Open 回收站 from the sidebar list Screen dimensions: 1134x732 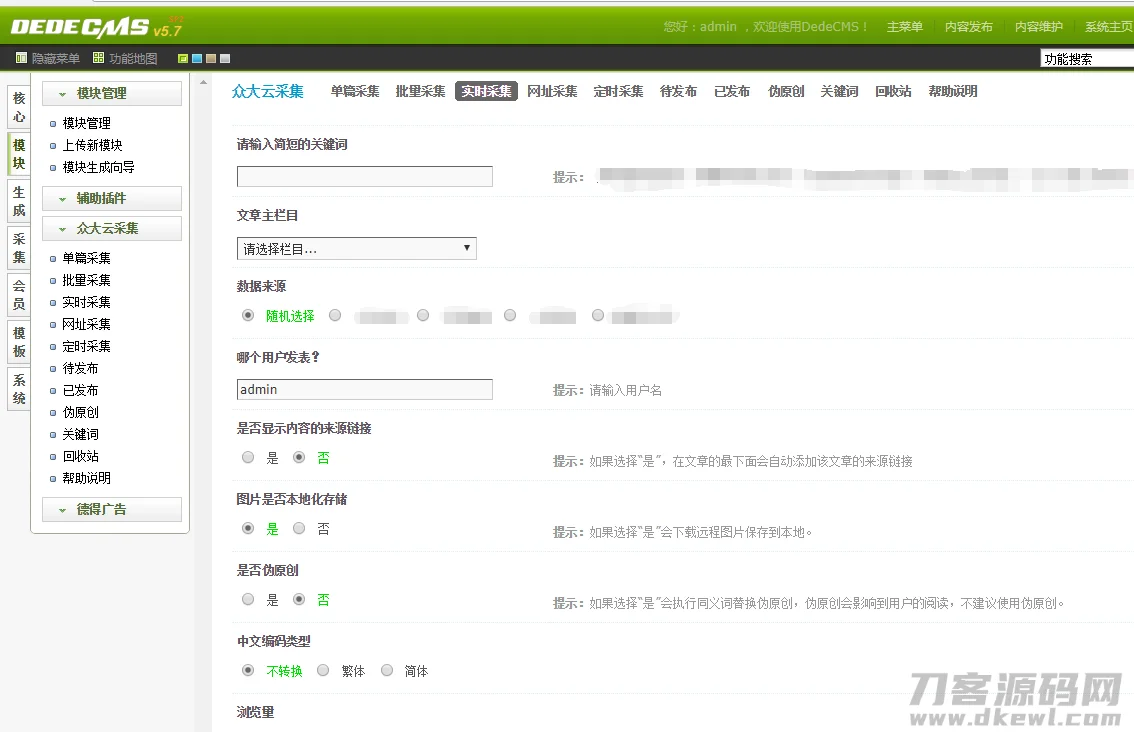point(82,455)
